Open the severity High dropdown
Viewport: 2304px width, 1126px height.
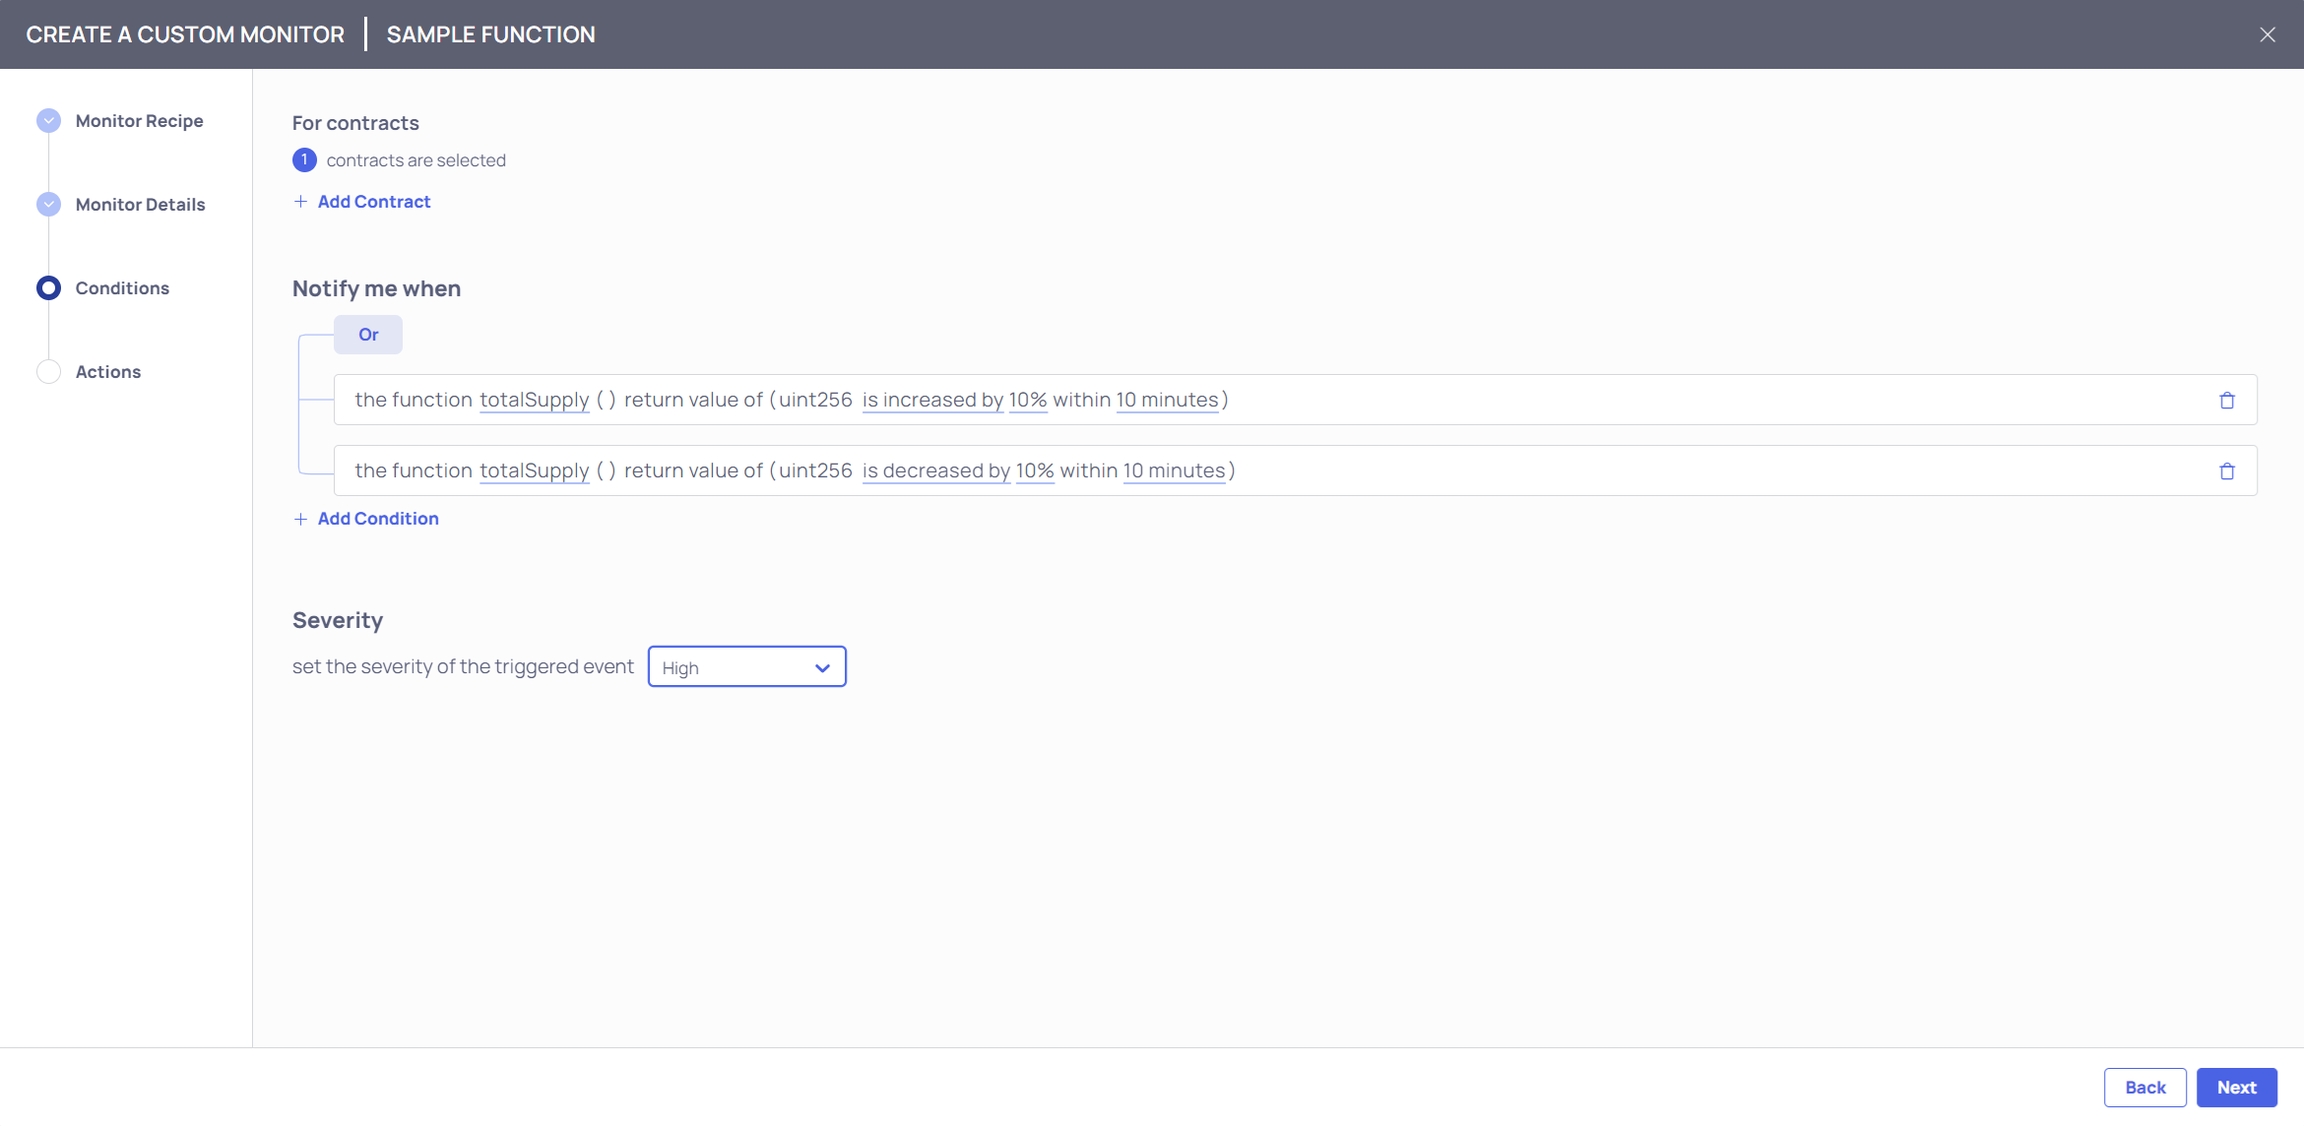click(x=746, y=667)
